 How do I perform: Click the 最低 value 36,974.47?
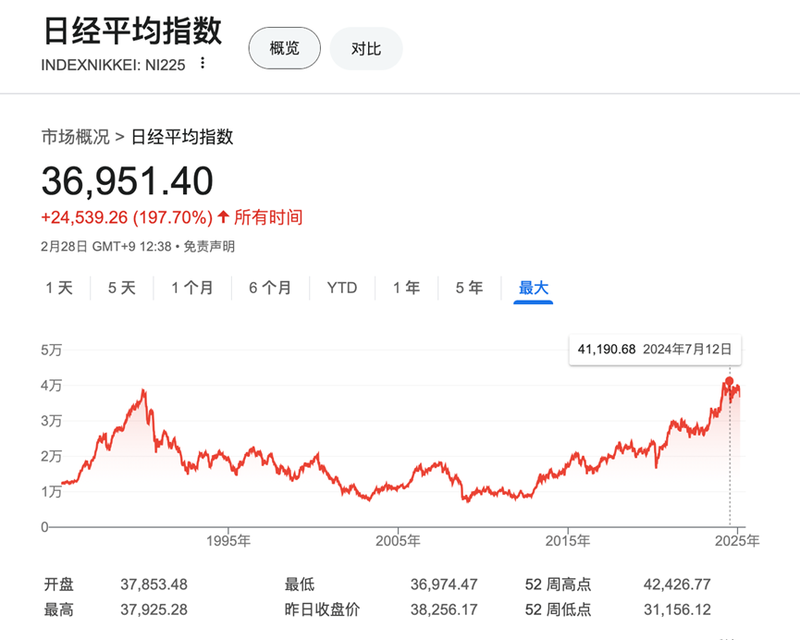click(444, 584)
